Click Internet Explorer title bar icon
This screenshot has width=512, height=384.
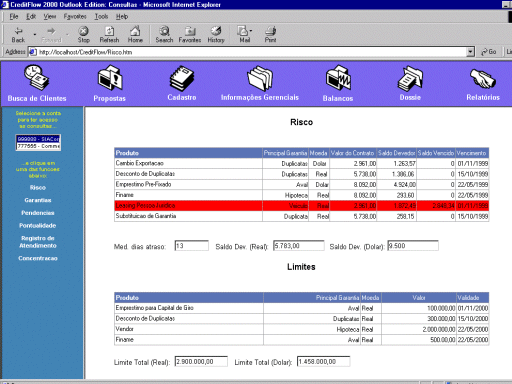4,5
